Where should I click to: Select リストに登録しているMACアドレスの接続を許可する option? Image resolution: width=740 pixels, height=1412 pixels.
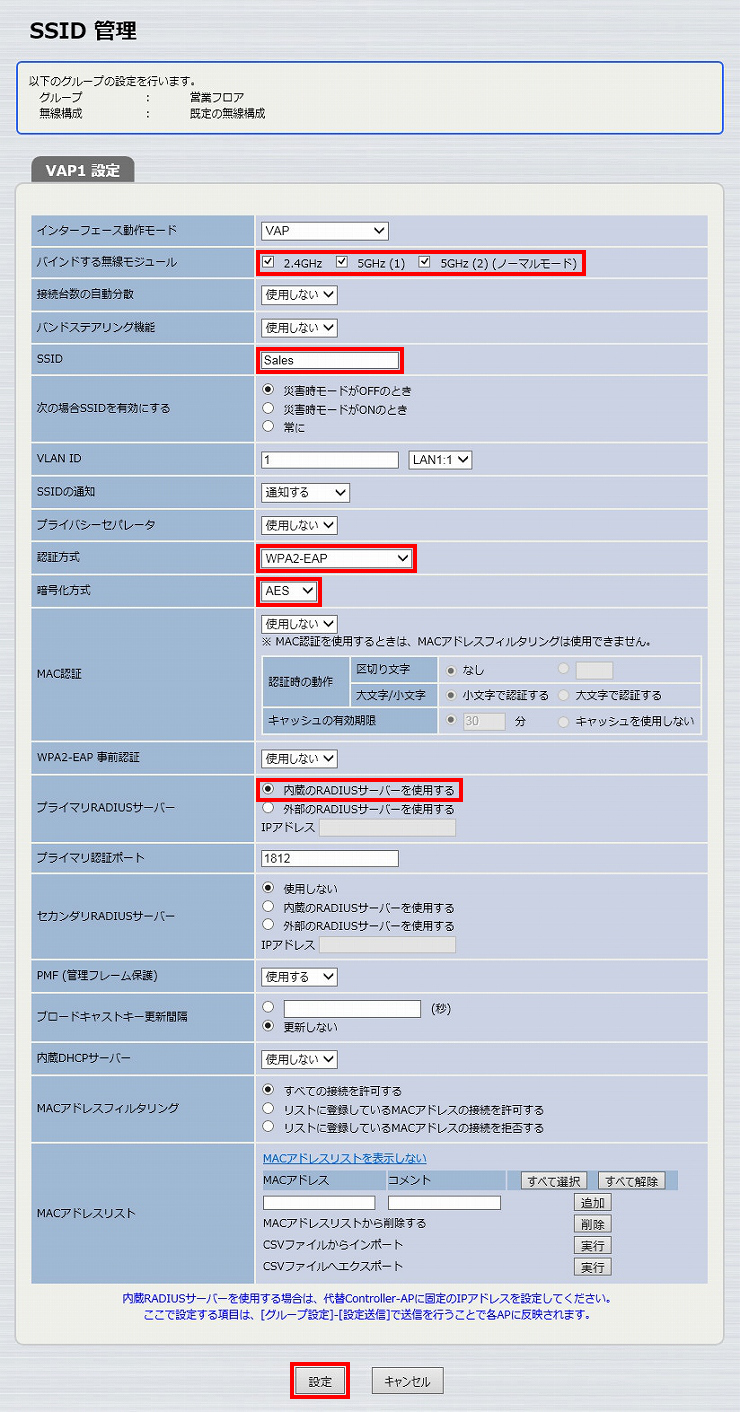[x=268, y=1109]
